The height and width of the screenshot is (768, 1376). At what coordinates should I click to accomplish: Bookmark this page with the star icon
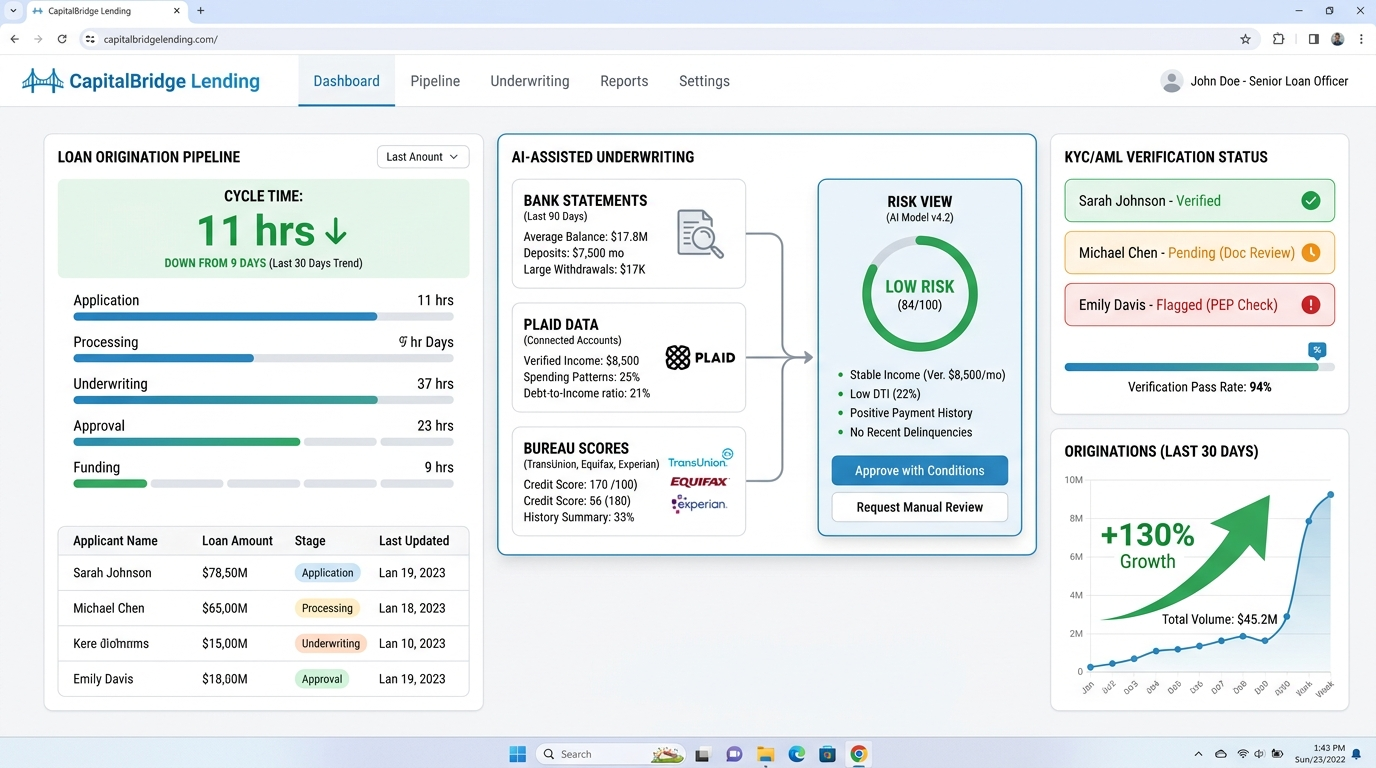1245,39
